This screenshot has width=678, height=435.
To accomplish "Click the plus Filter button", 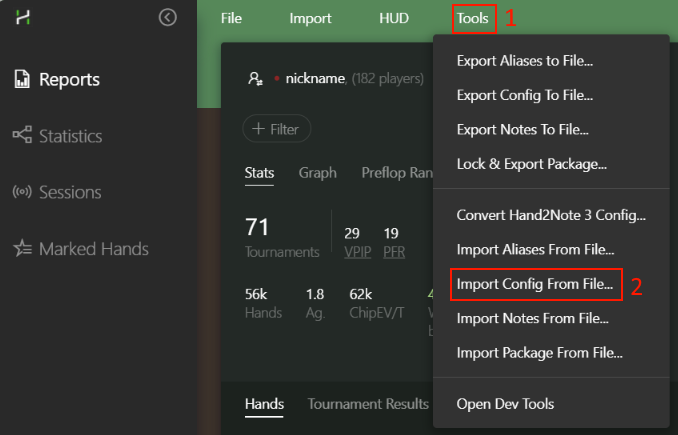I will pos(277,129).
